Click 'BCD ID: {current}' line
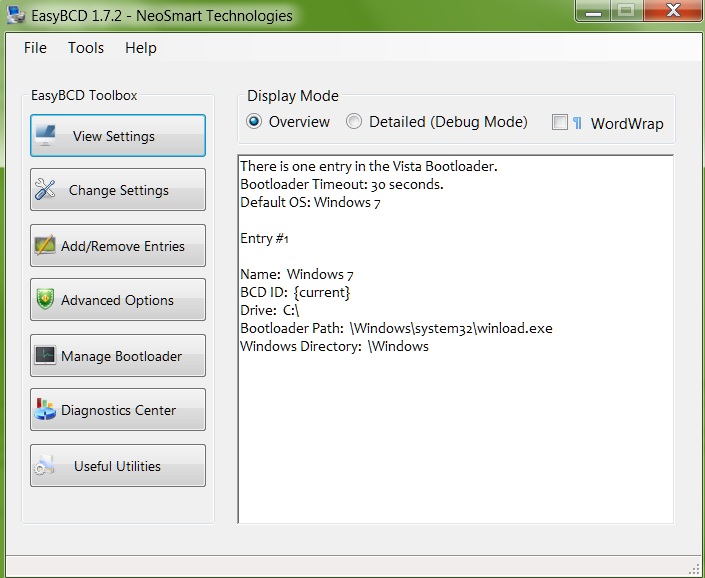The height and width of the screenshot is (578, 705). tap(295, 292)
